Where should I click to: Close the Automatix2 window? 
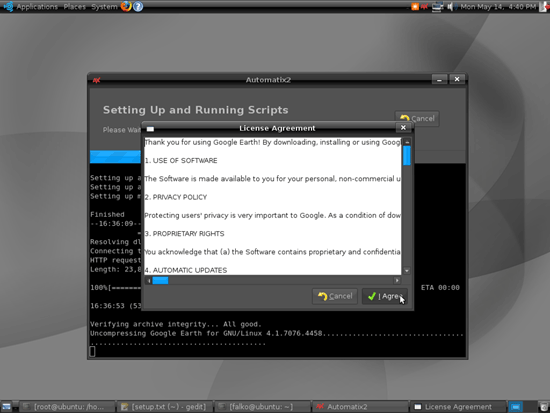[457, 79]
